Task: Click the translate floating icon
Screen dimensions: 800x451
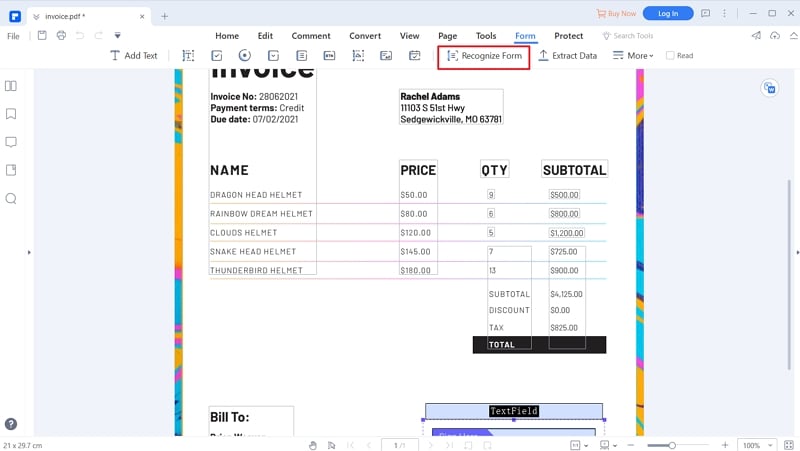Action: click(770, 88)
